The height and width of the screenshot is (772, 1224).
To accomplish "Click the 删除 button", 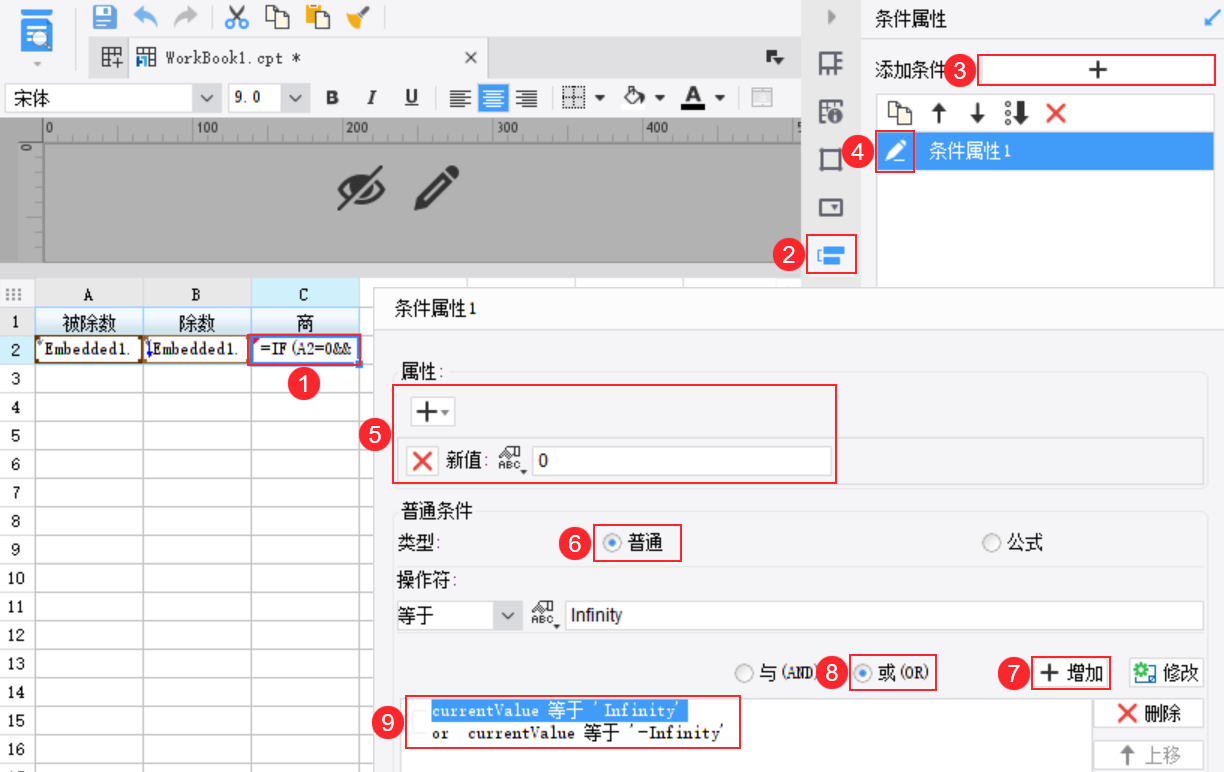I will coord(1148,713).
